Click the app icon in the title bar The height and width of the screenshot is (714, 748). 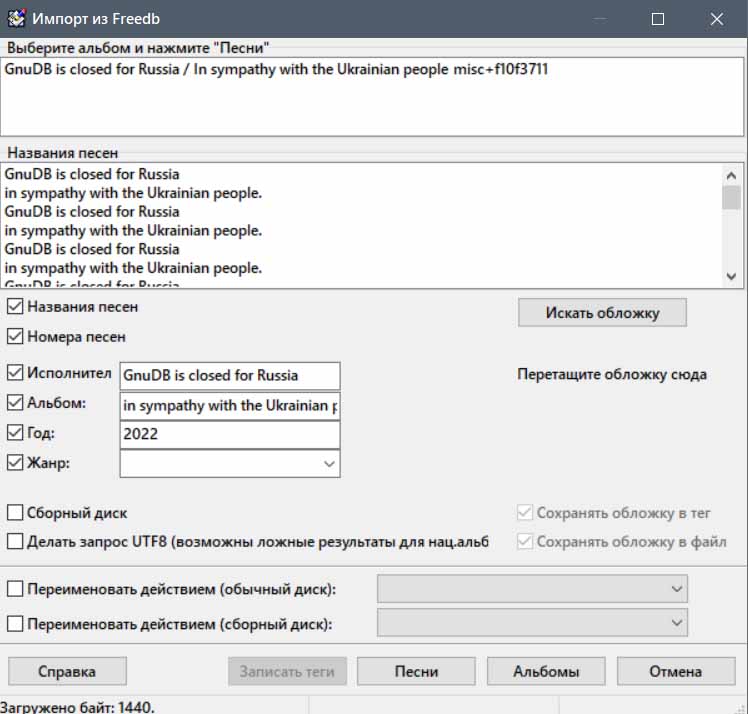click(16, 19)
